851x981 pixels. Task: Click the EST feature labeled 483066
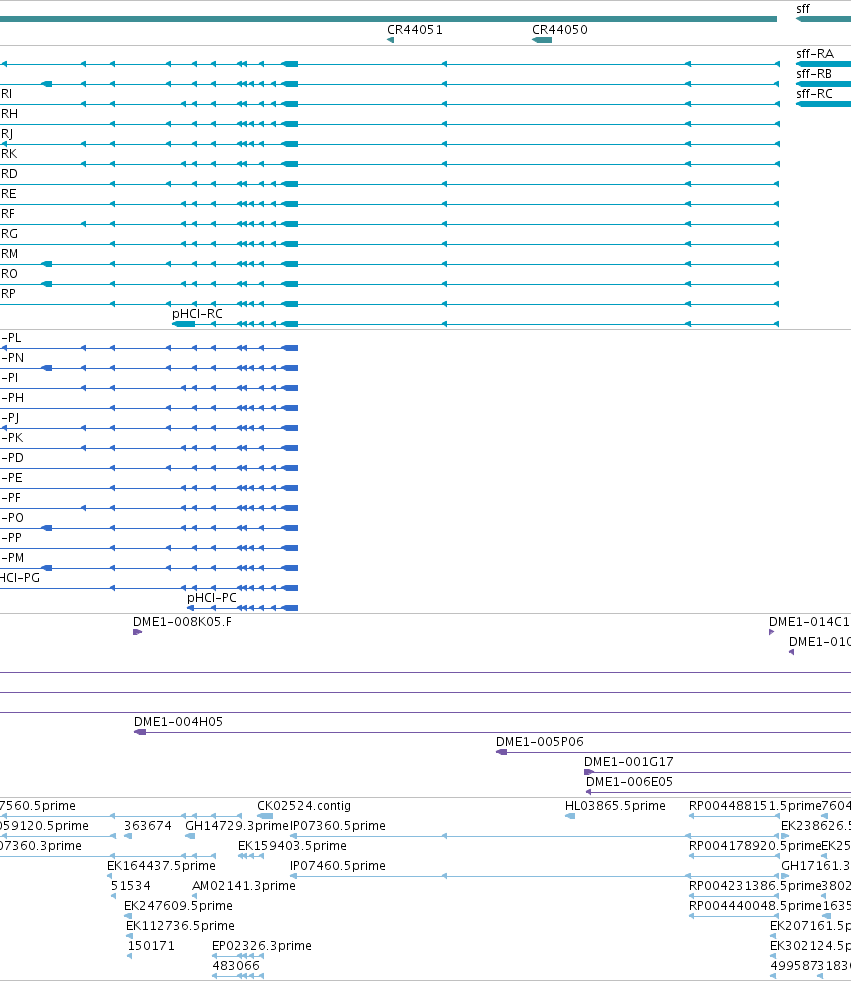pos(238,976)
